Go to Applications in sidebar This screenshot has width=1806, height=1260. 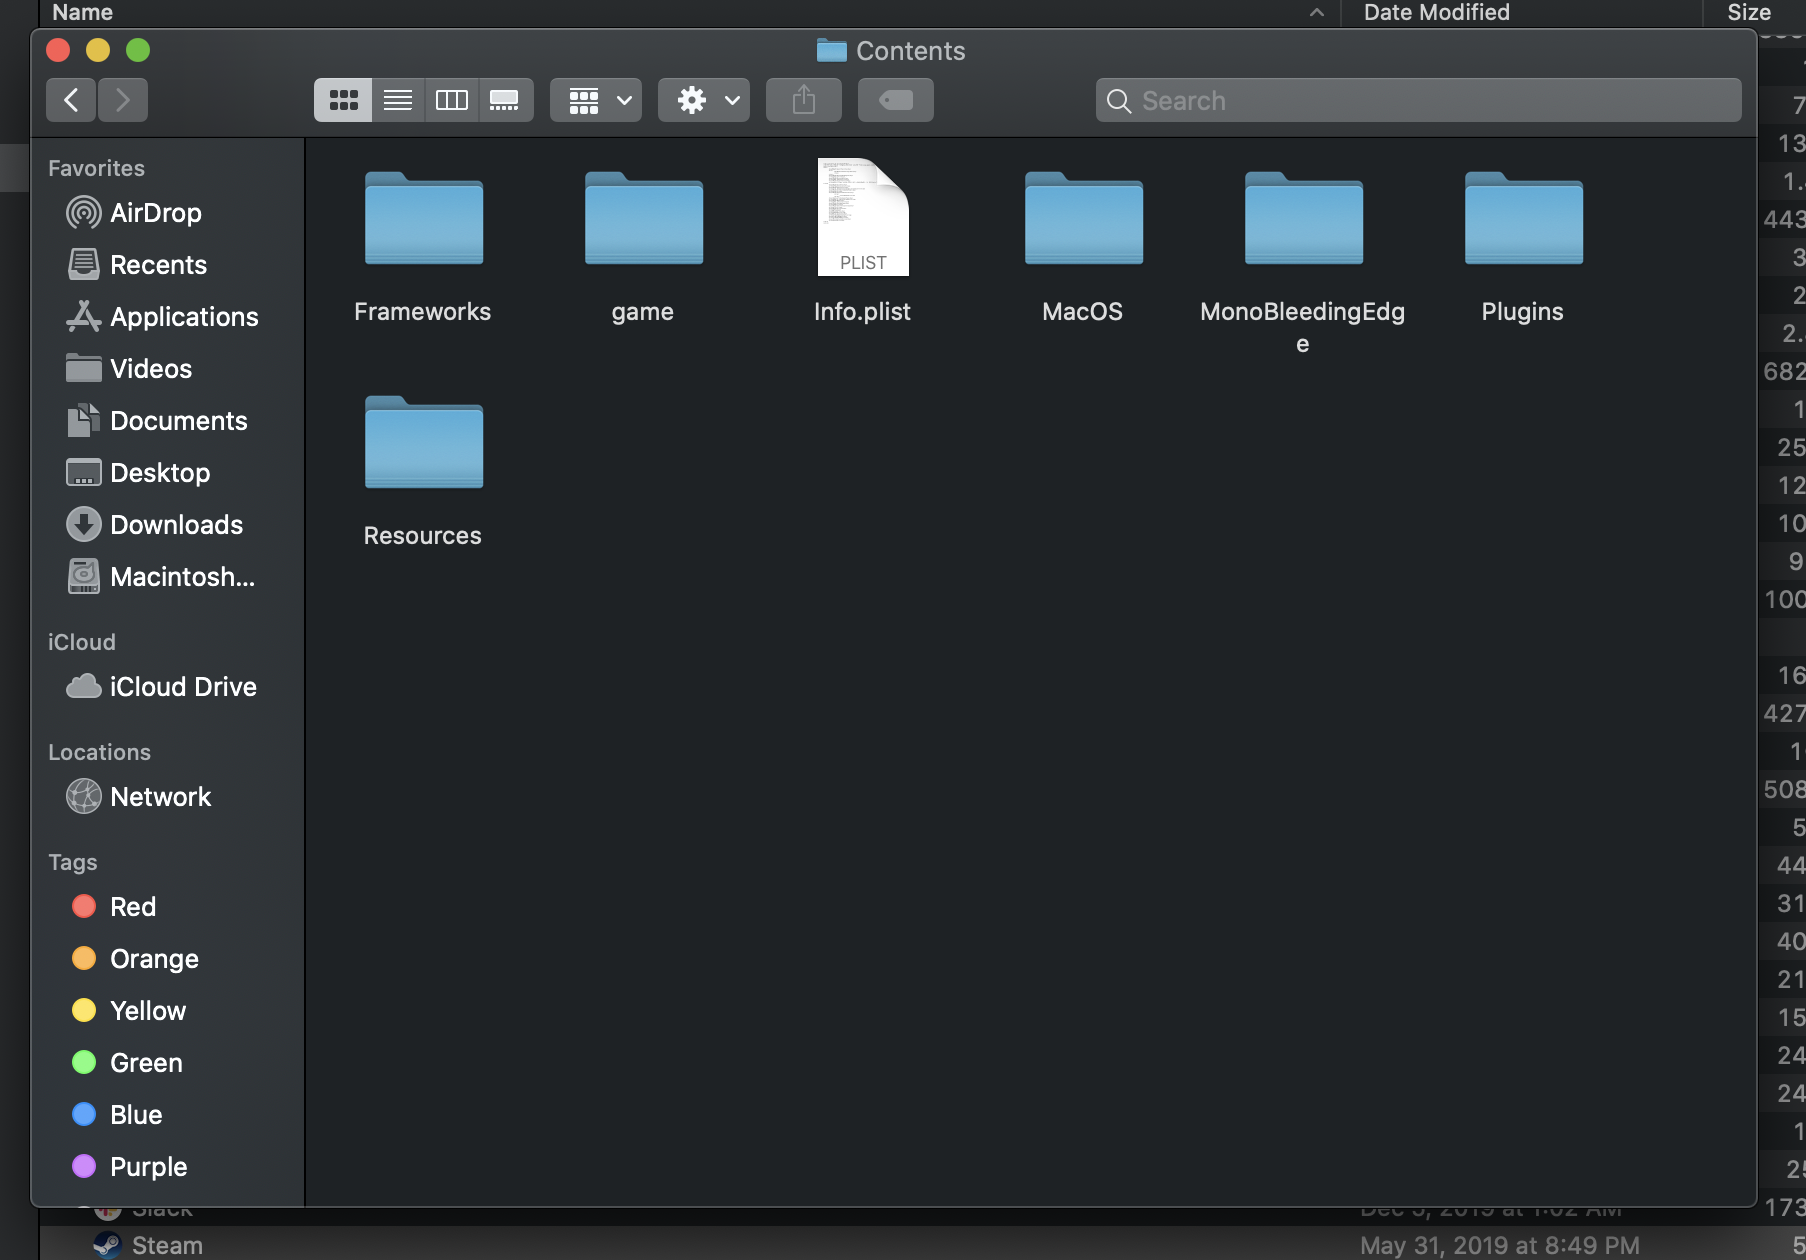pyautogui.click(x=184, y=317)
